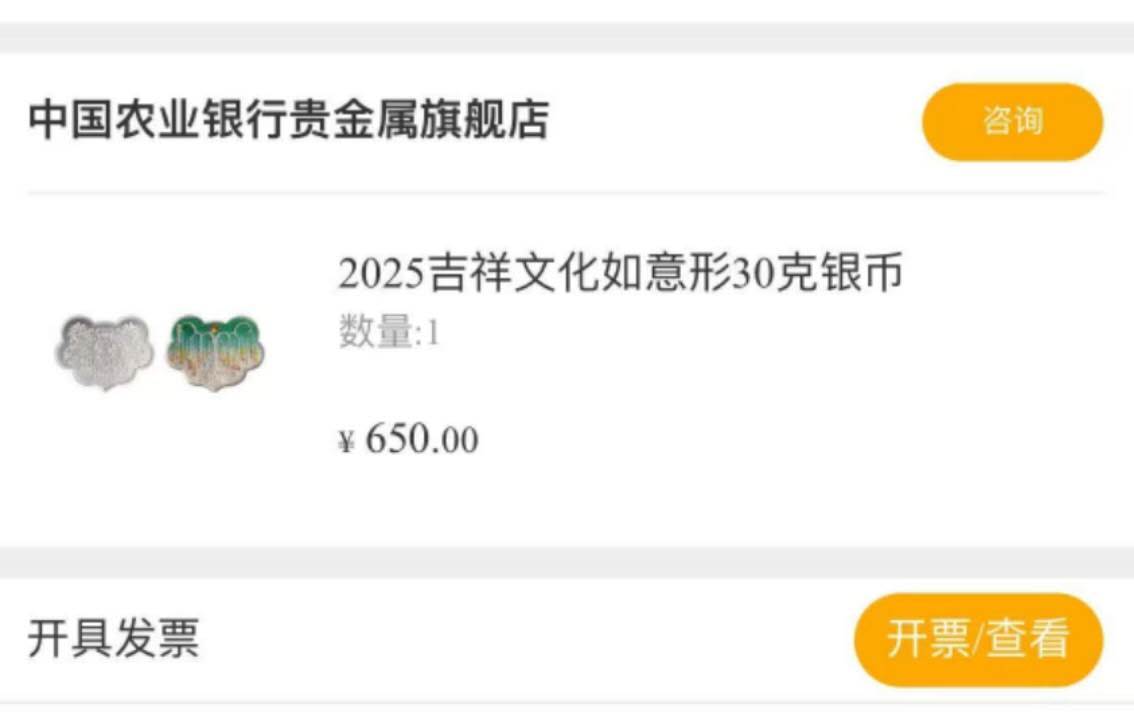
Task: Tap the word 咨询 inside the orange pill
Action: (1012, 121)
